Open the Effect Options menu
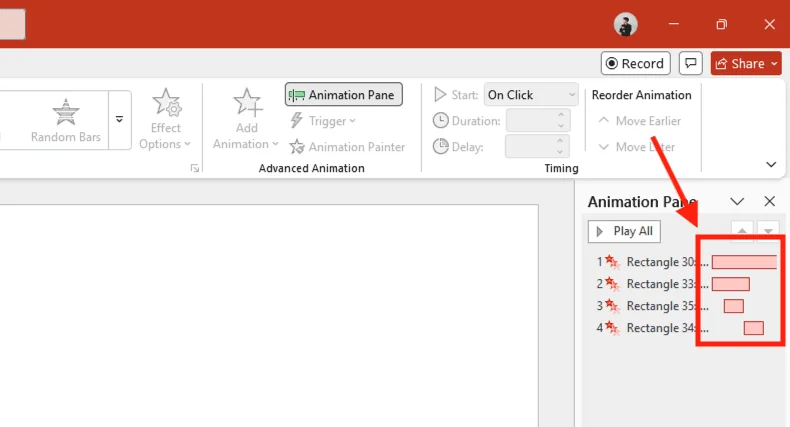Image resolution: width=790 pixels, height=427 pixels. pyautogui.click(x=166, y=118)
